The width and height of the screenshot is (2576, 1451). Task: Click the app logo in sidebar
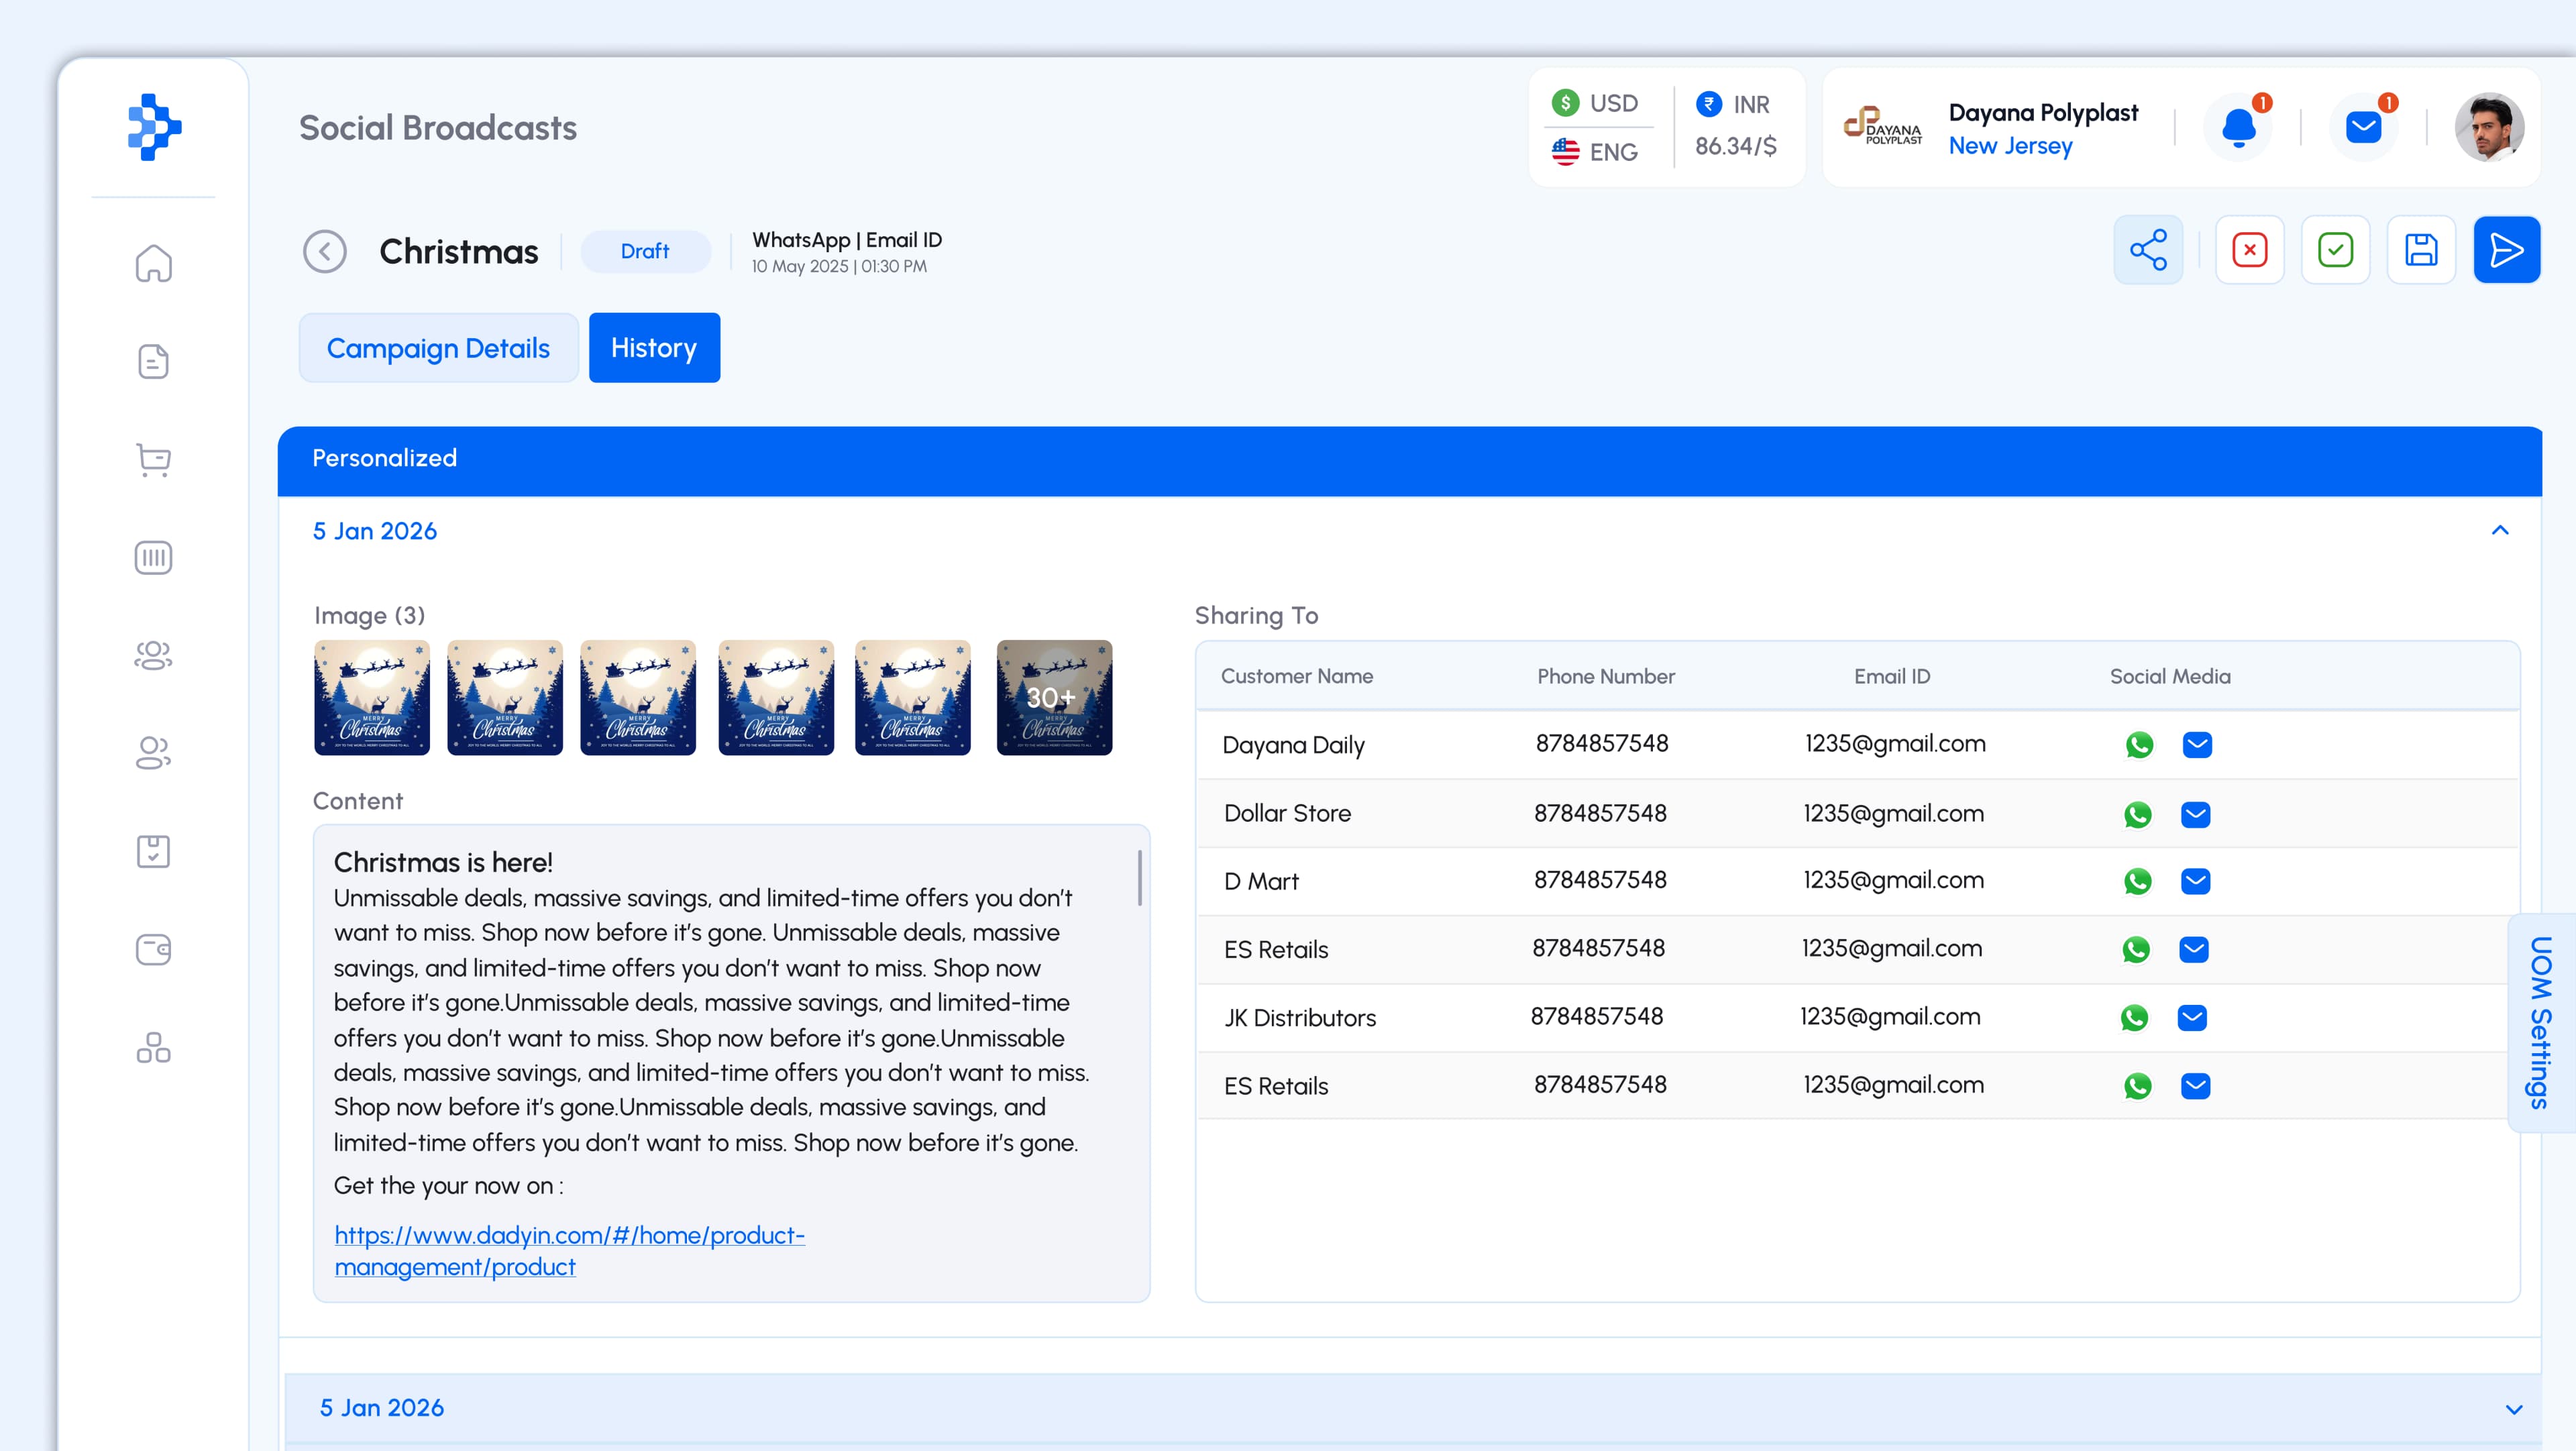(154, 127)
